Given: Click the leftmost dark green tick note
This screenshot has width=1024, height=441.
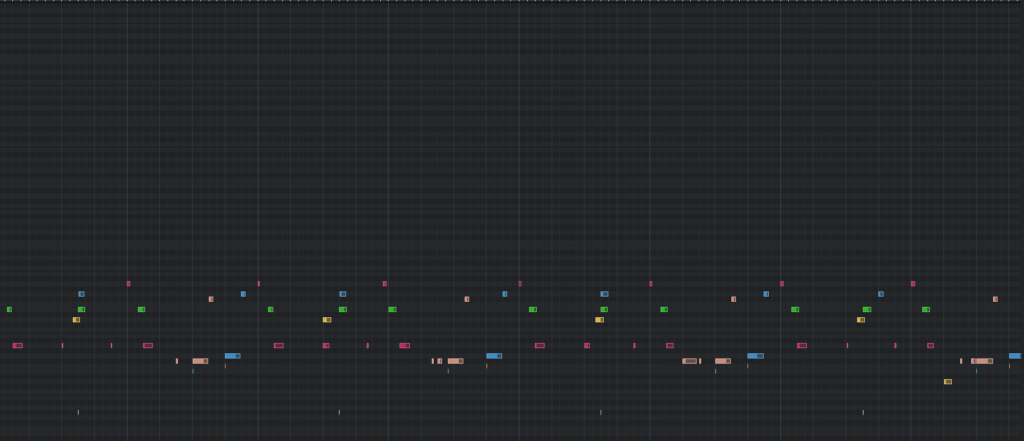Looking at the screenshot, I should (x=193, y=371).
